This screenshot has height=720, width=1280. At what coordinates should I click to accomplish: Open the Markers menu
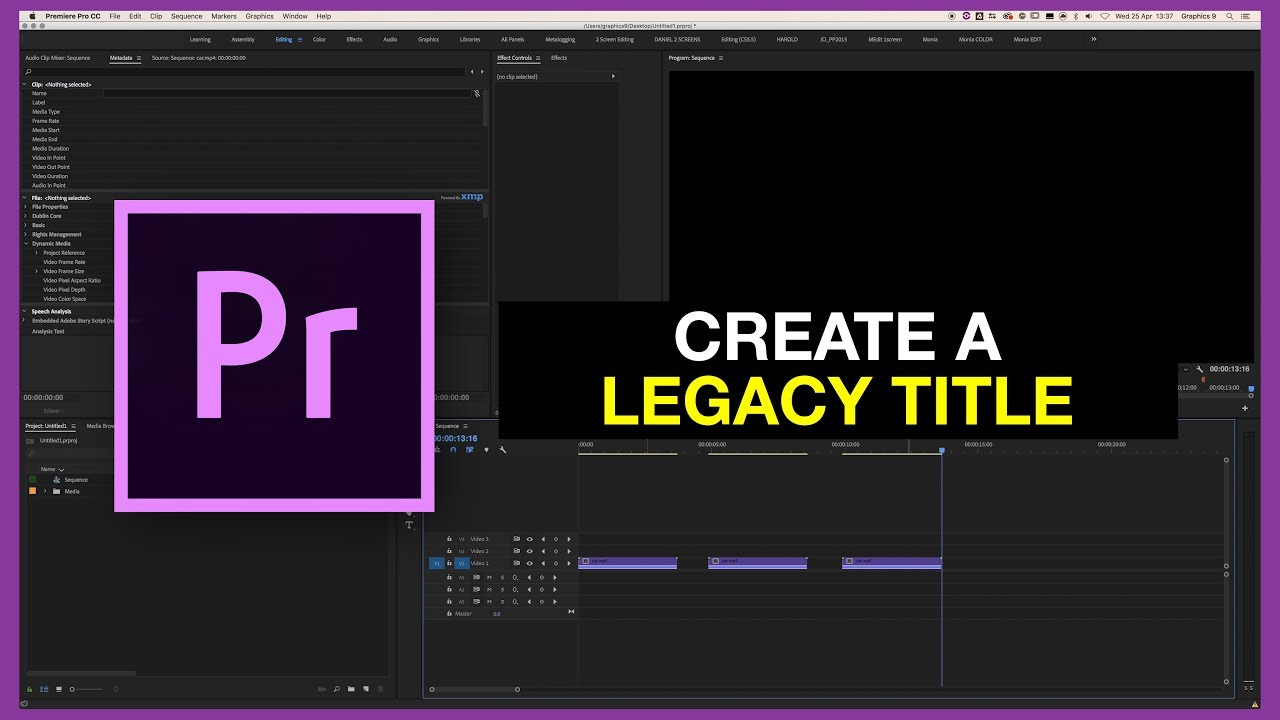224,16
